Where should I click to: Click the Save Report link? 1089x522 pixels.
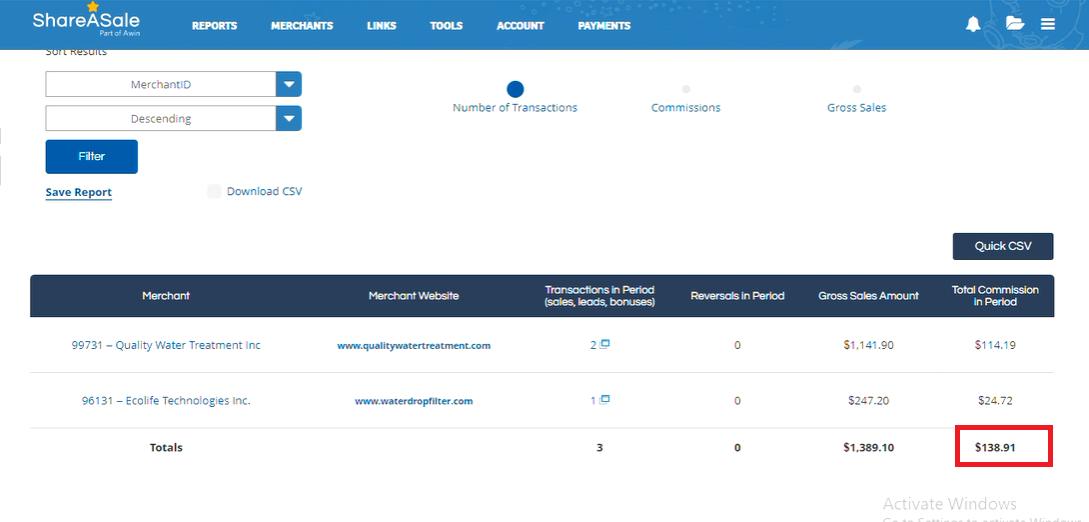click(x=78, y=192)
